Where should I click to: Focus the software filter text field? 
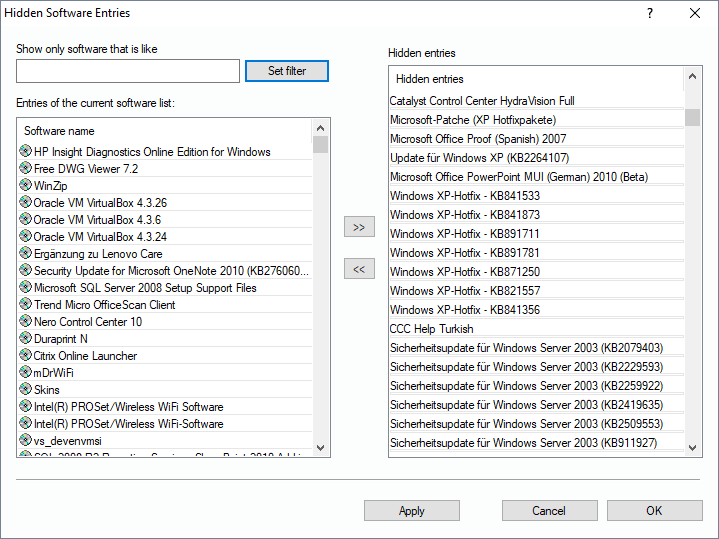click(x=128, y=71)
